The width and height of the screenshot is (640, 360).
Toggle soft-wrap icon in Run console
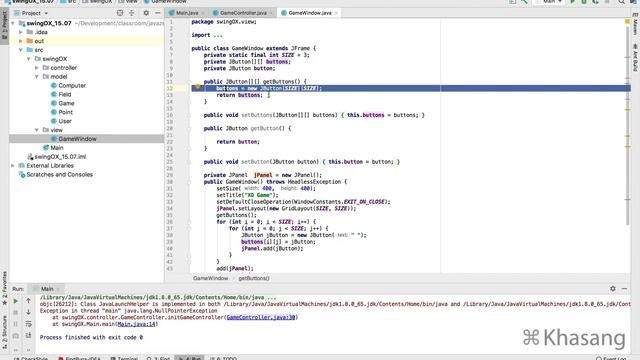(x=28, y=324)
